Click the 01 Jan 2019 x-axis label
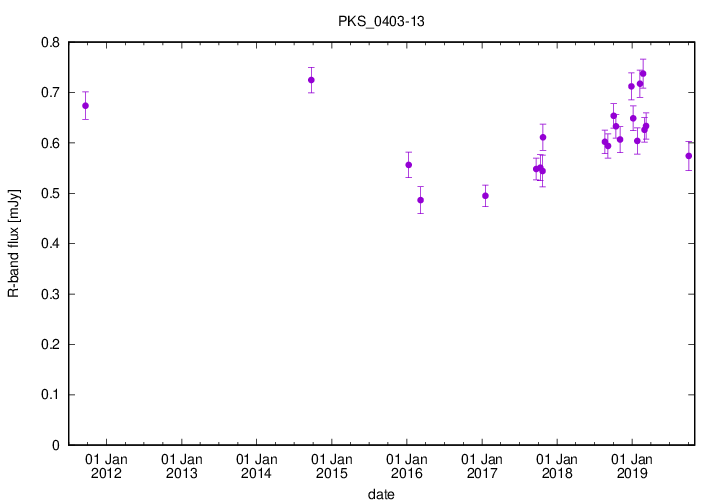 (632, 465)
